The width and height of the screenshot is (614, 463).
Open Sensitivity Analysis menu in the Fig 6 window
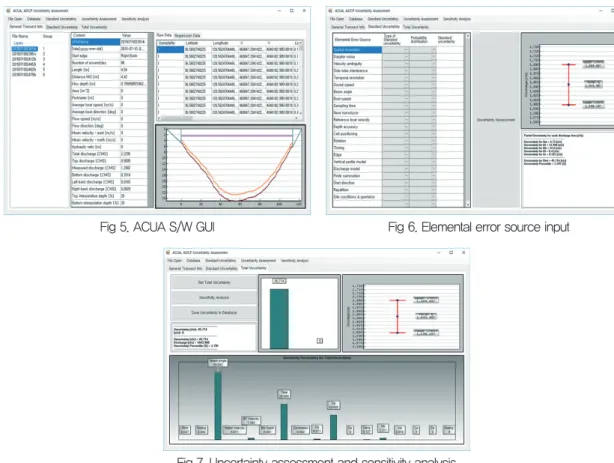click(457, 19)
